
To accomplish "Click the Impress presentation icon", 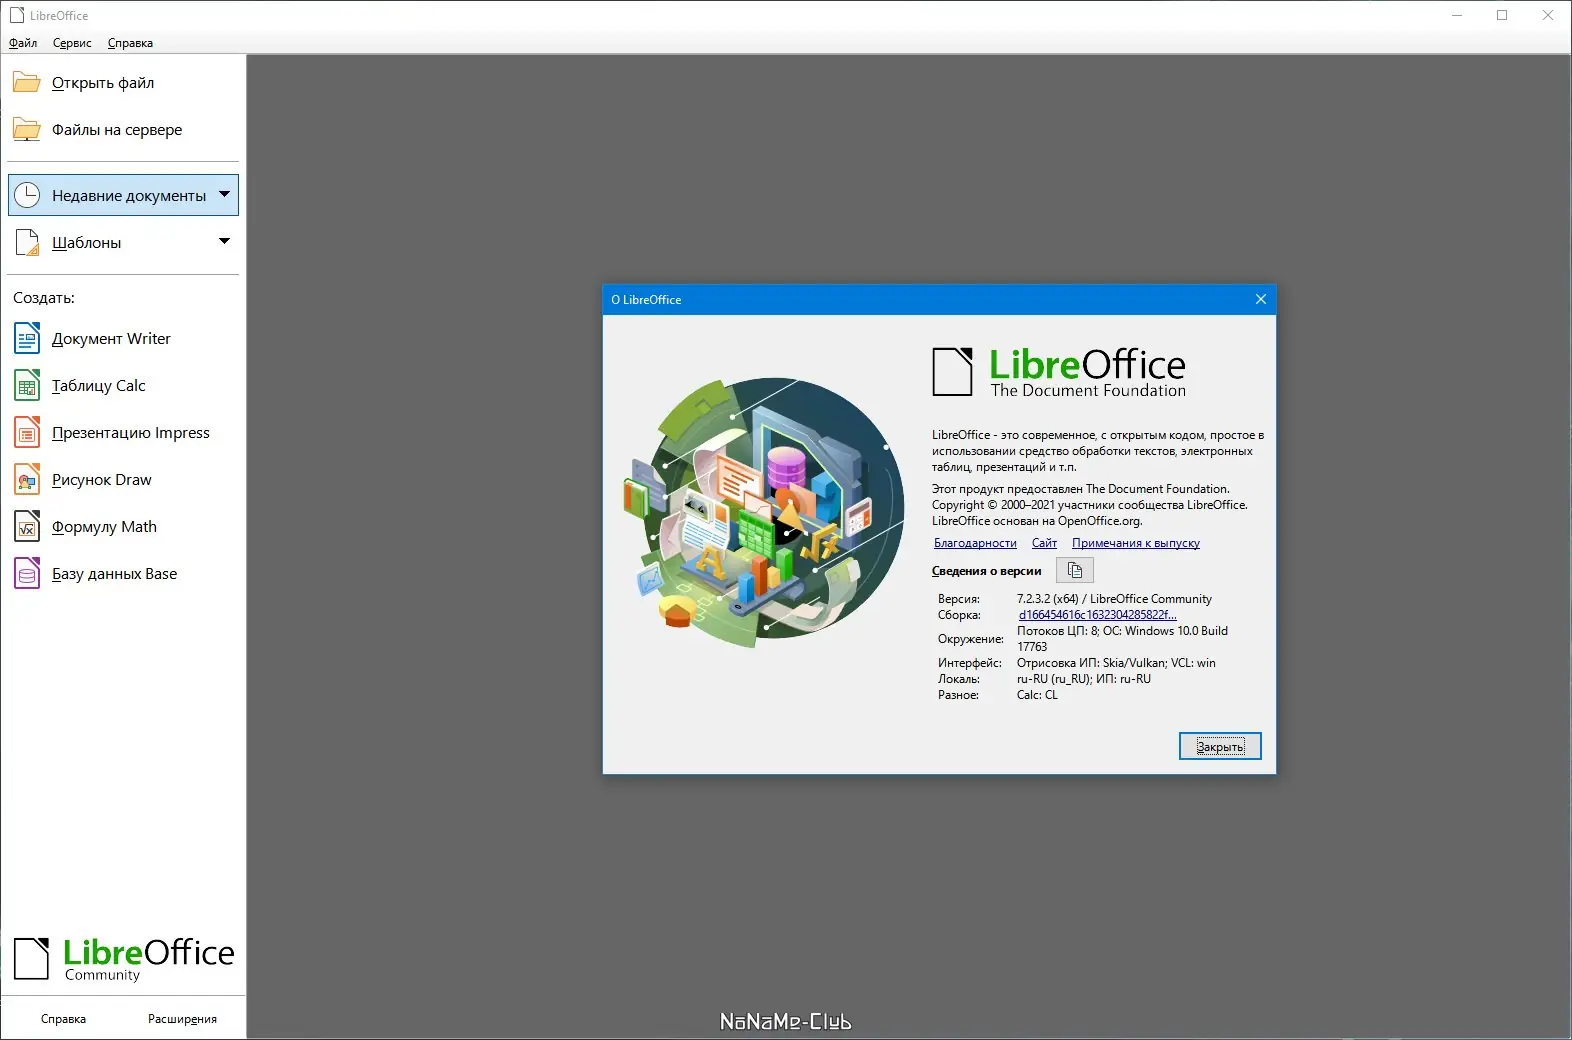I will pyautogui.click(x=27, y=433).
